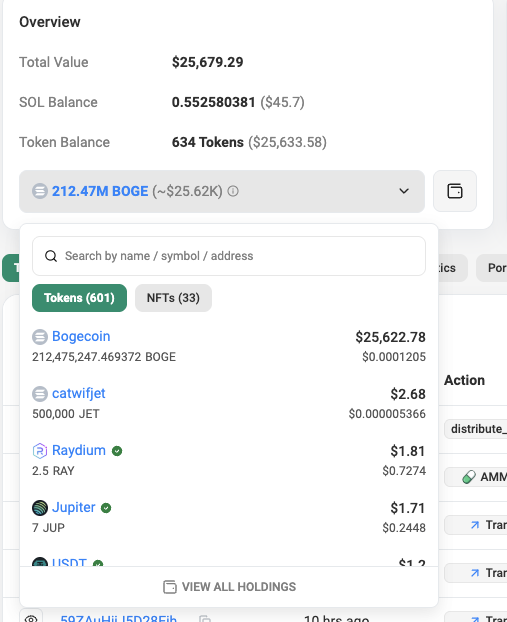
Task: Open the catwifjet token link
Action: 79,394
